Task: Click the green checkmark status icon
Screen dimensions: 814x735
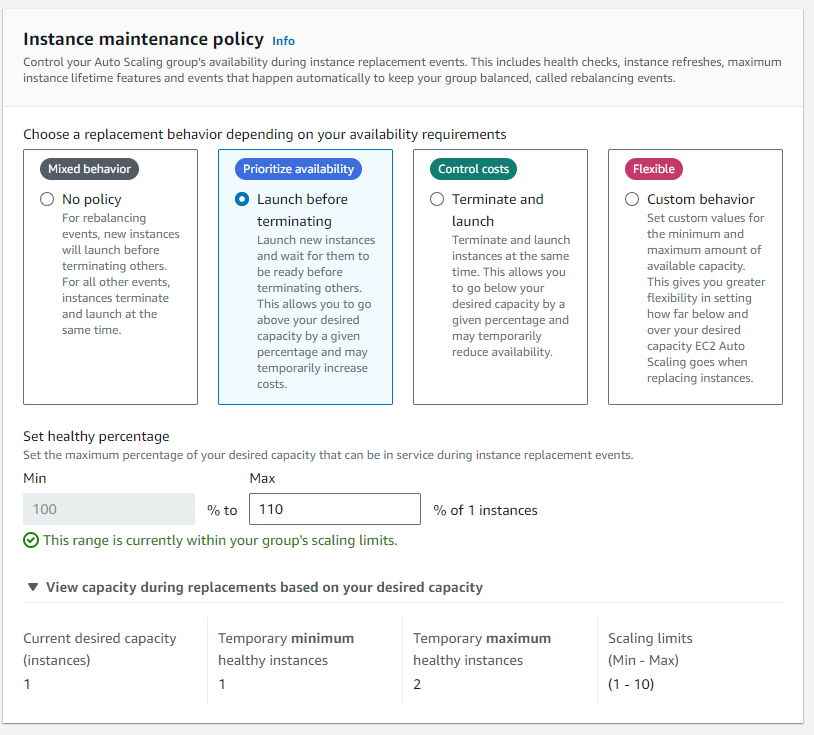Action: tap(31, 540)
